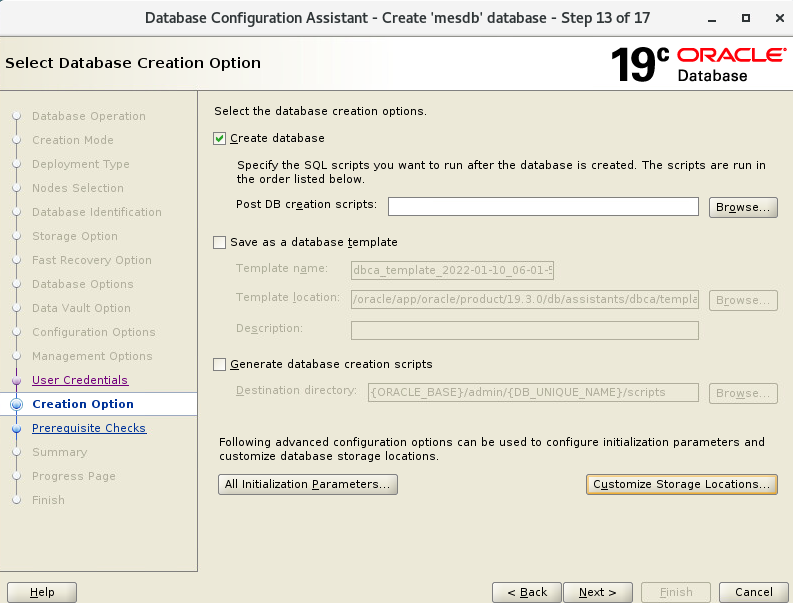Jump to the Prerequisite Checks step
This screenshot has width=793, height=603.
[x=89, y=428]
